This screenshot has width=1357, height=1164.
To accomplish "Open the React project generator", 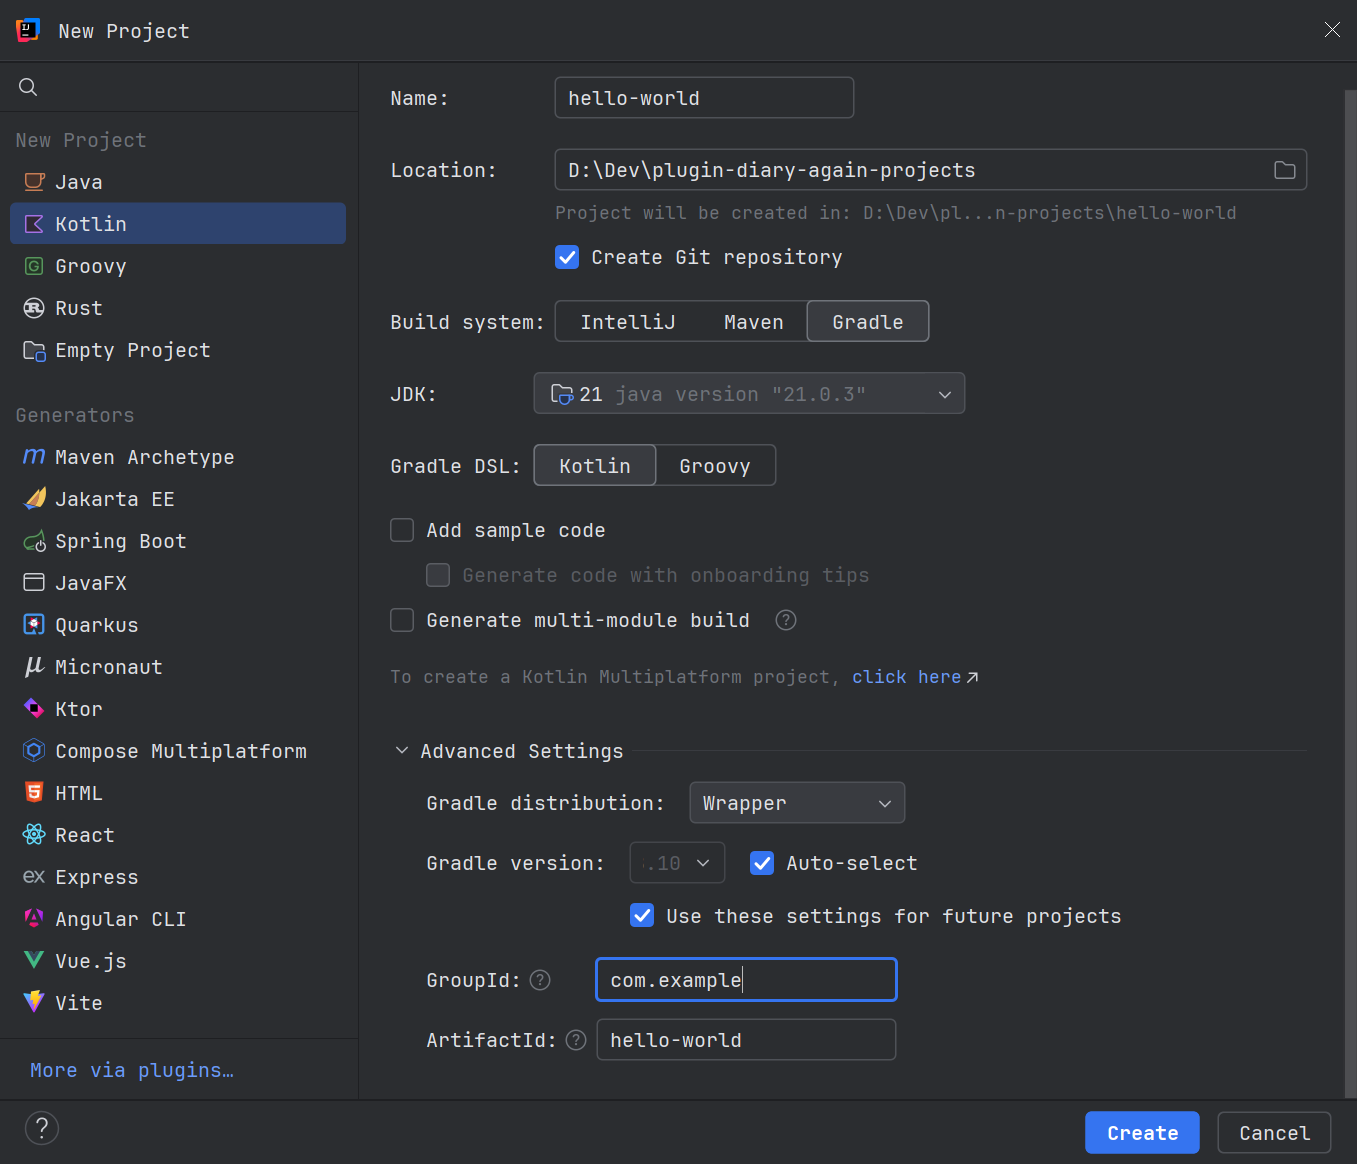I will coord(85,835).
